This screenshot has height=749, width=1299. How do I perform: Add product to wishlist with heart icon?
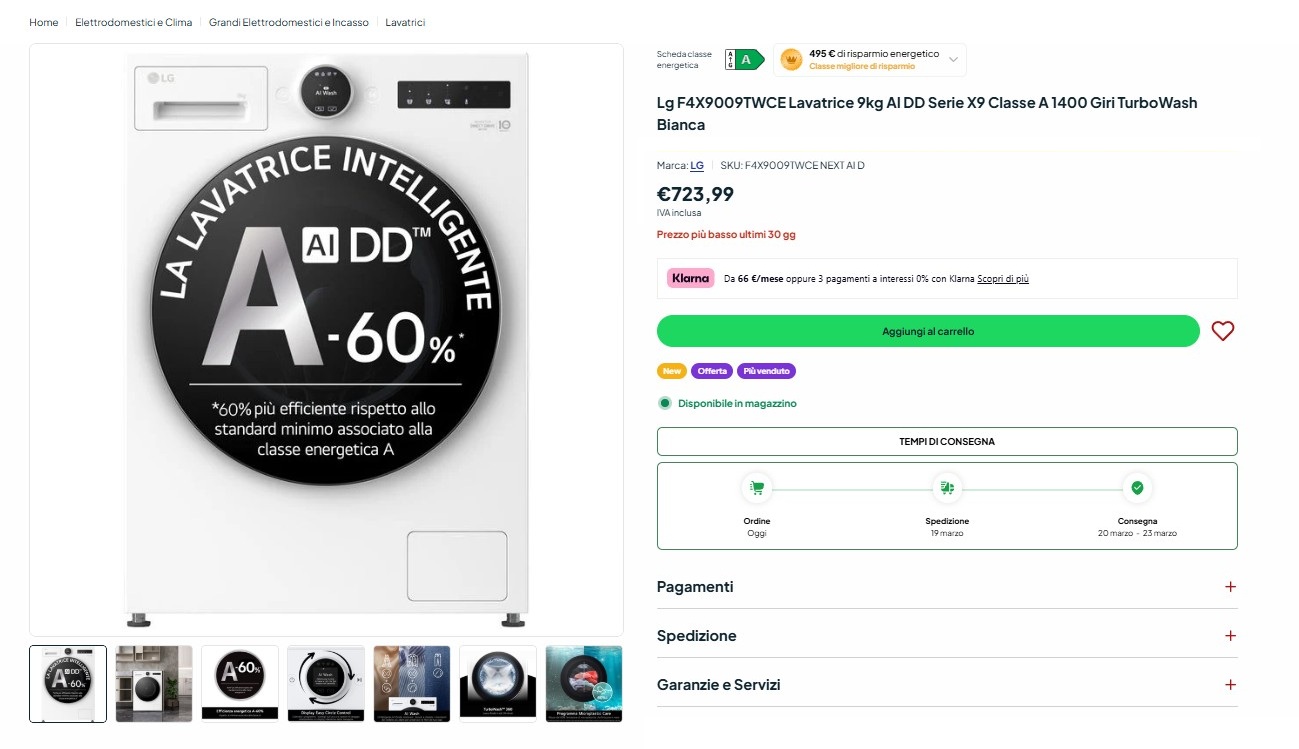pyautogui.click(x=1222, y=331)
